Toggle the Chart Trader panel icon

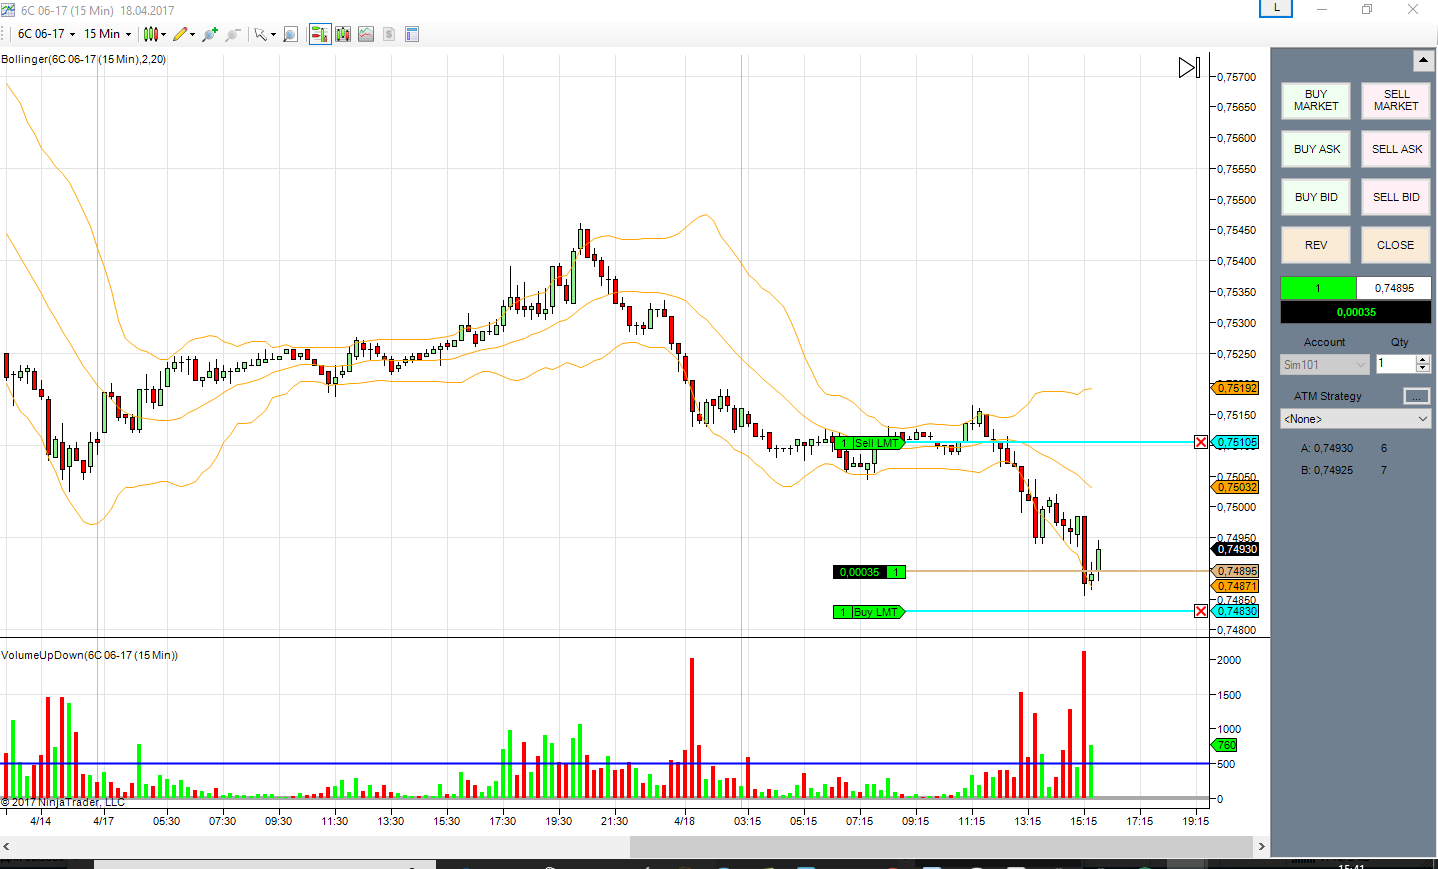pos(320,34)
